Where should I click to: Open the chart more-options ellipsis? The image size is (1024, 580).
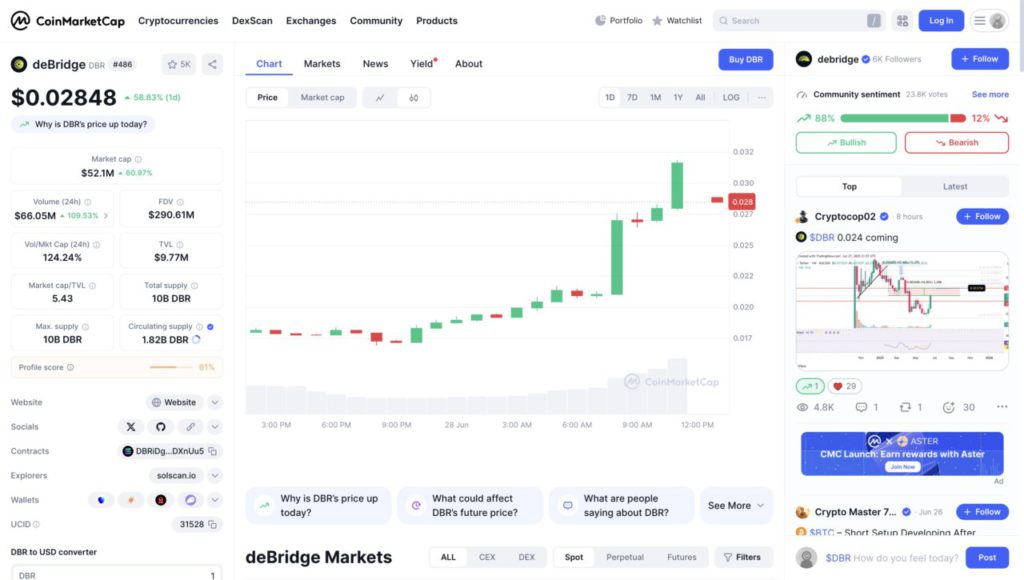tap(762, 97)
